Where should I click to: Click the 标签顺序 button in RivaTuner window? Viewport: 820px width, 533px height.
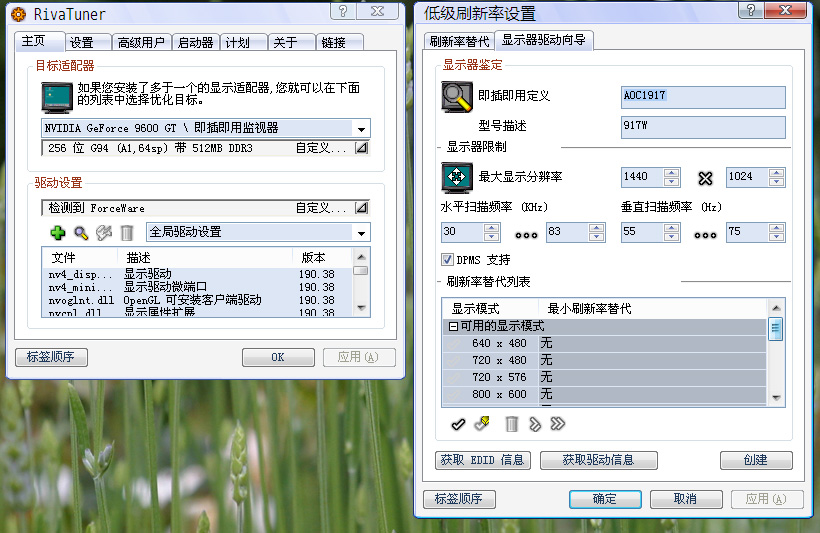(x=51, y=357)
